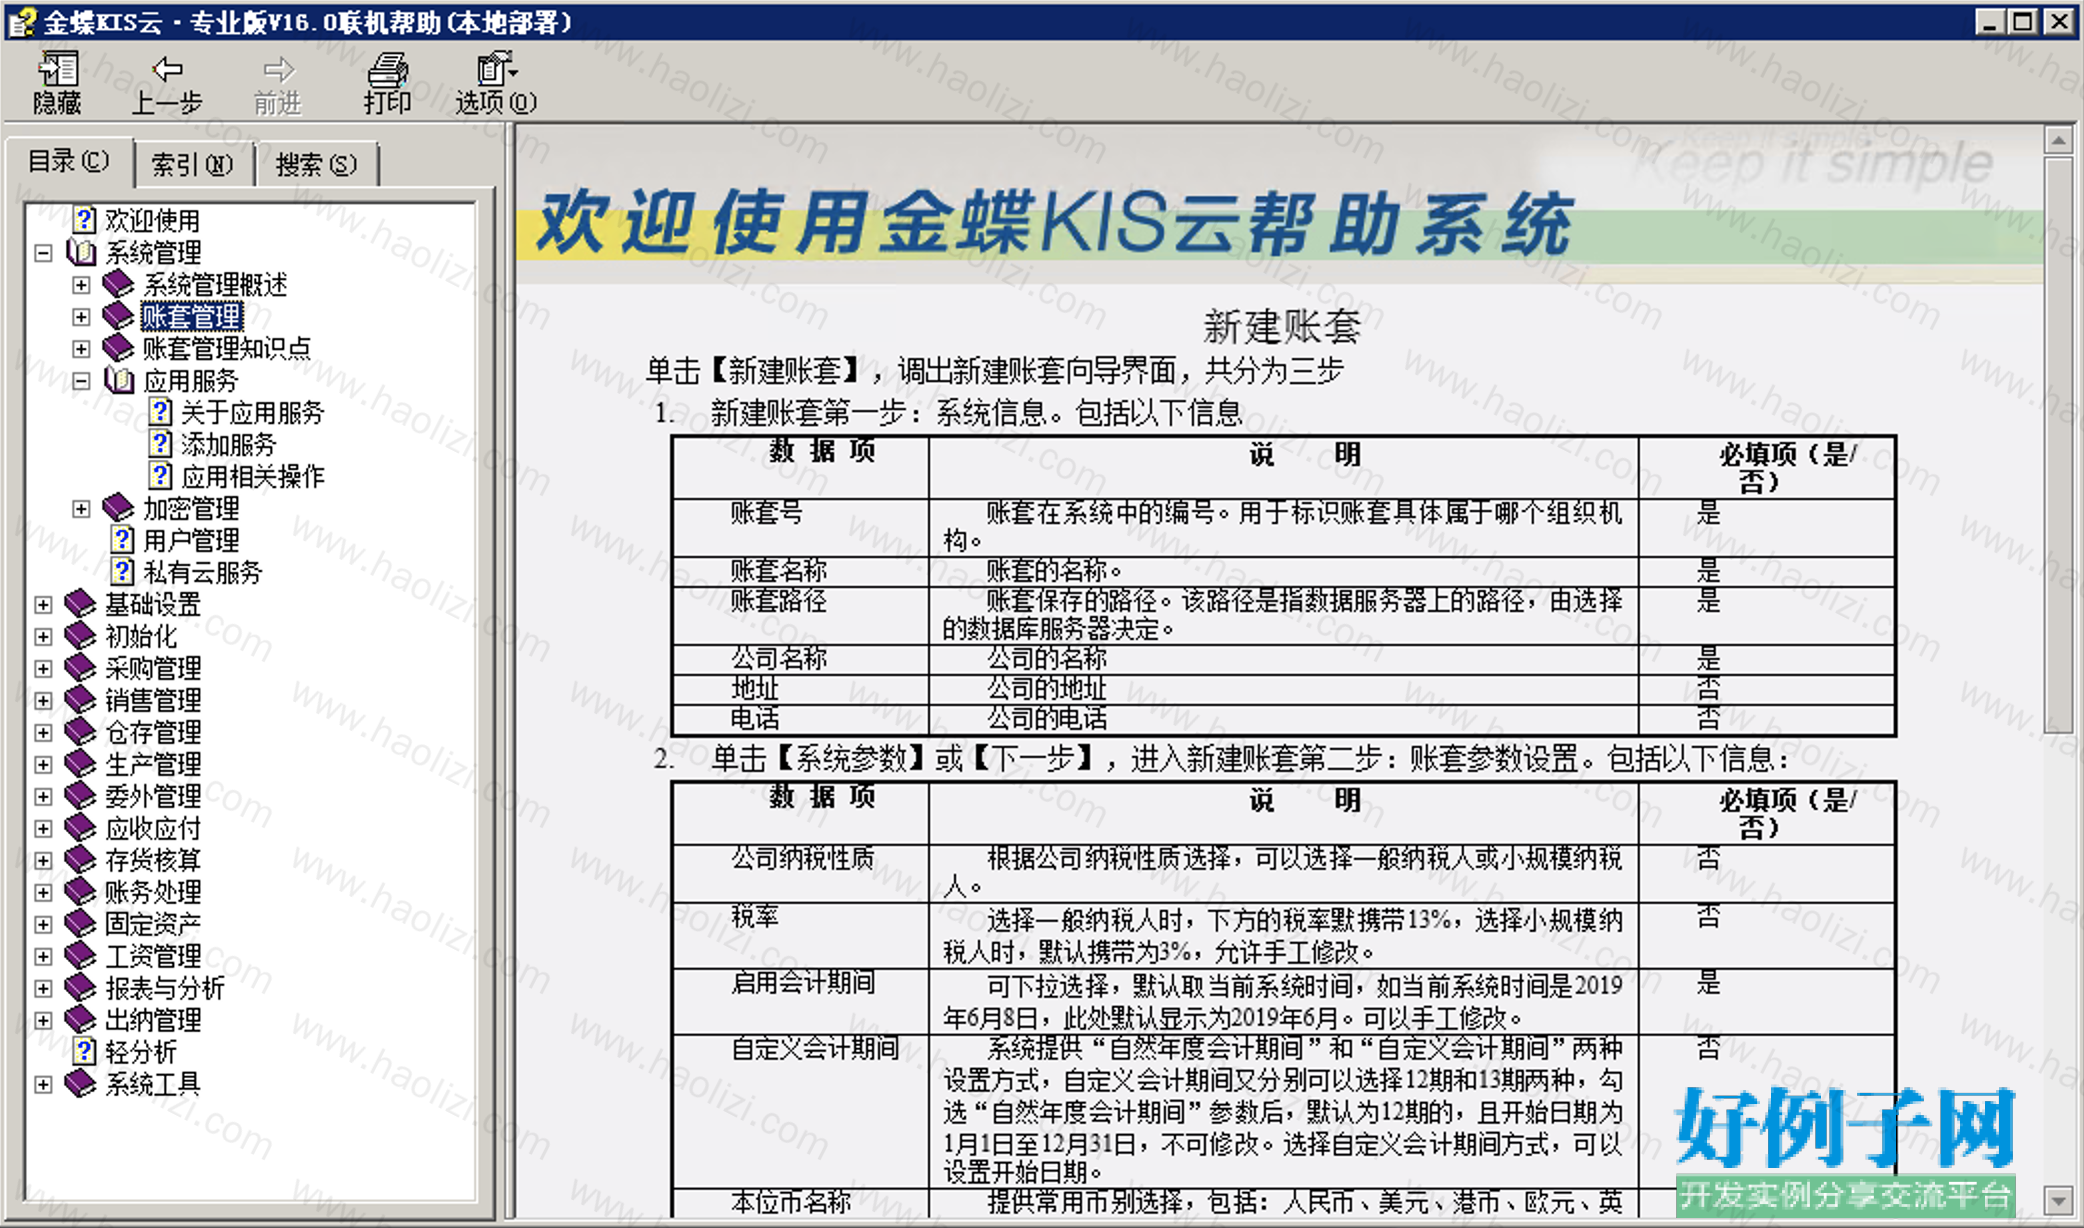Click the book icon beside 销售管理
2084x1228 pixels.
[x=80, y=700]
